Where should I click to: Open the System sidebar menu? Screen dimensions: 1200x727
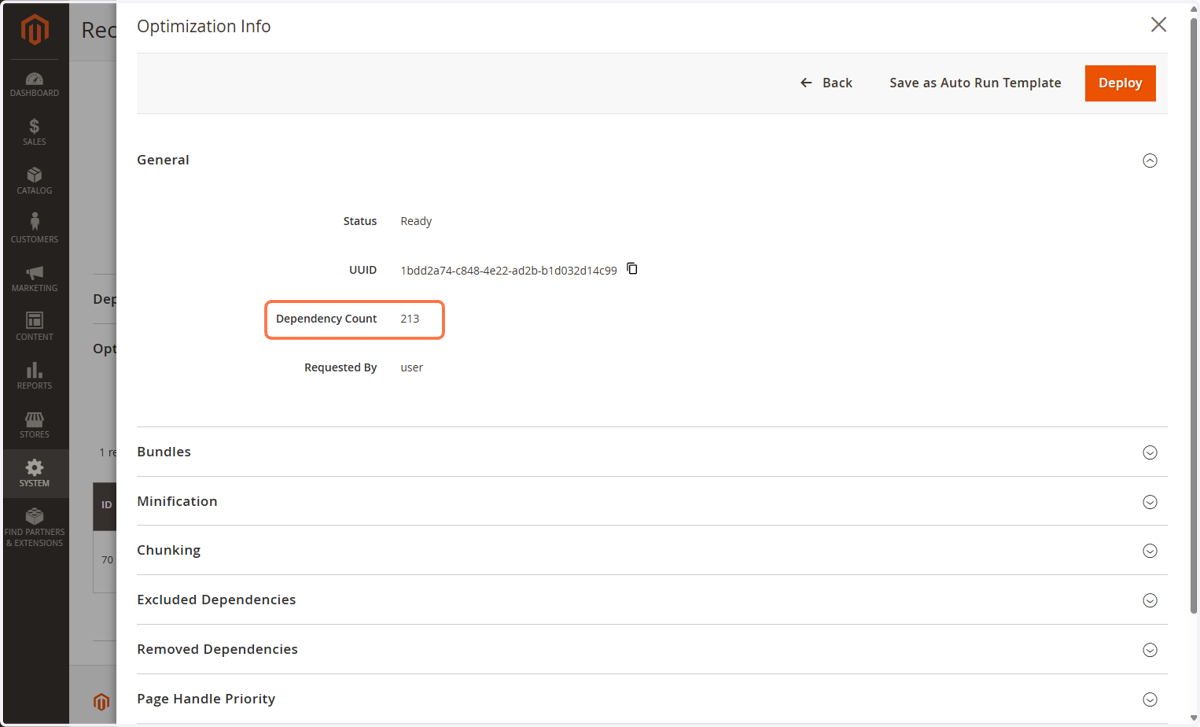34,473
